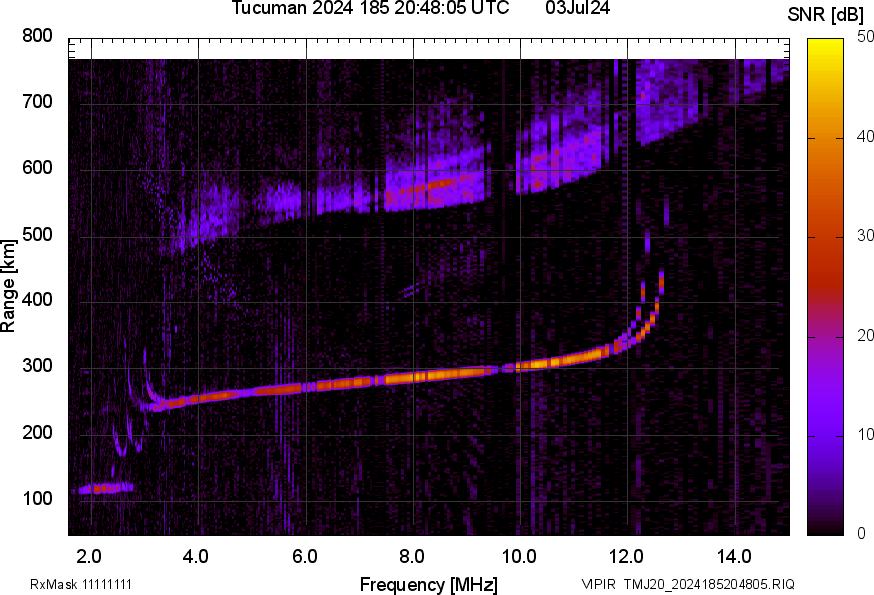Screen dimensions: 874x595
Task: Click the SNR colorbar gradient strip
Action: click(826, 287)
